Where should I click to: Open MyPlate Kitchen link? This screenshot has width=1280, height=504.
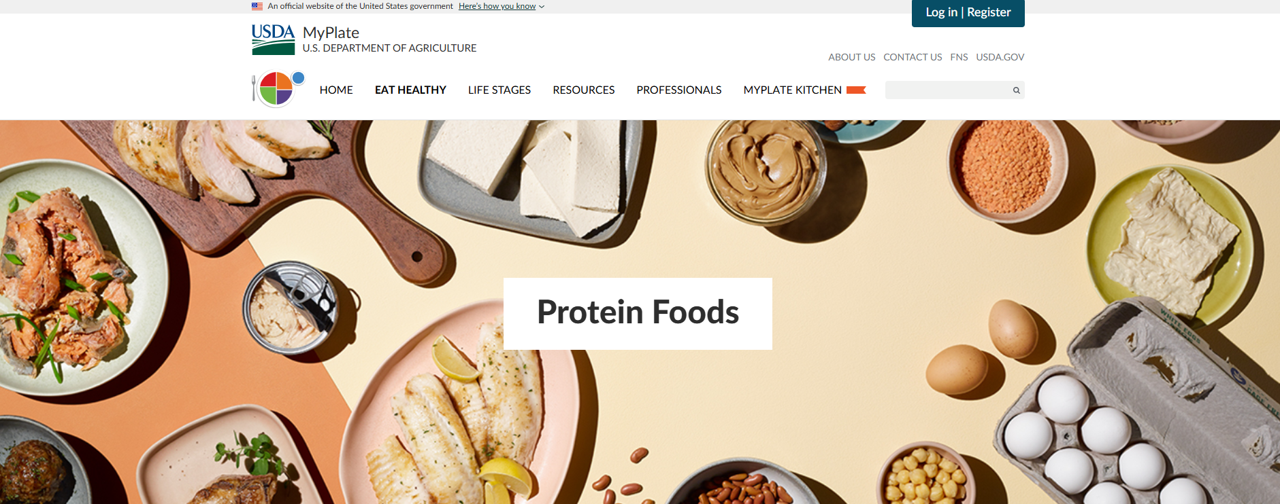(x=792, y=90)
